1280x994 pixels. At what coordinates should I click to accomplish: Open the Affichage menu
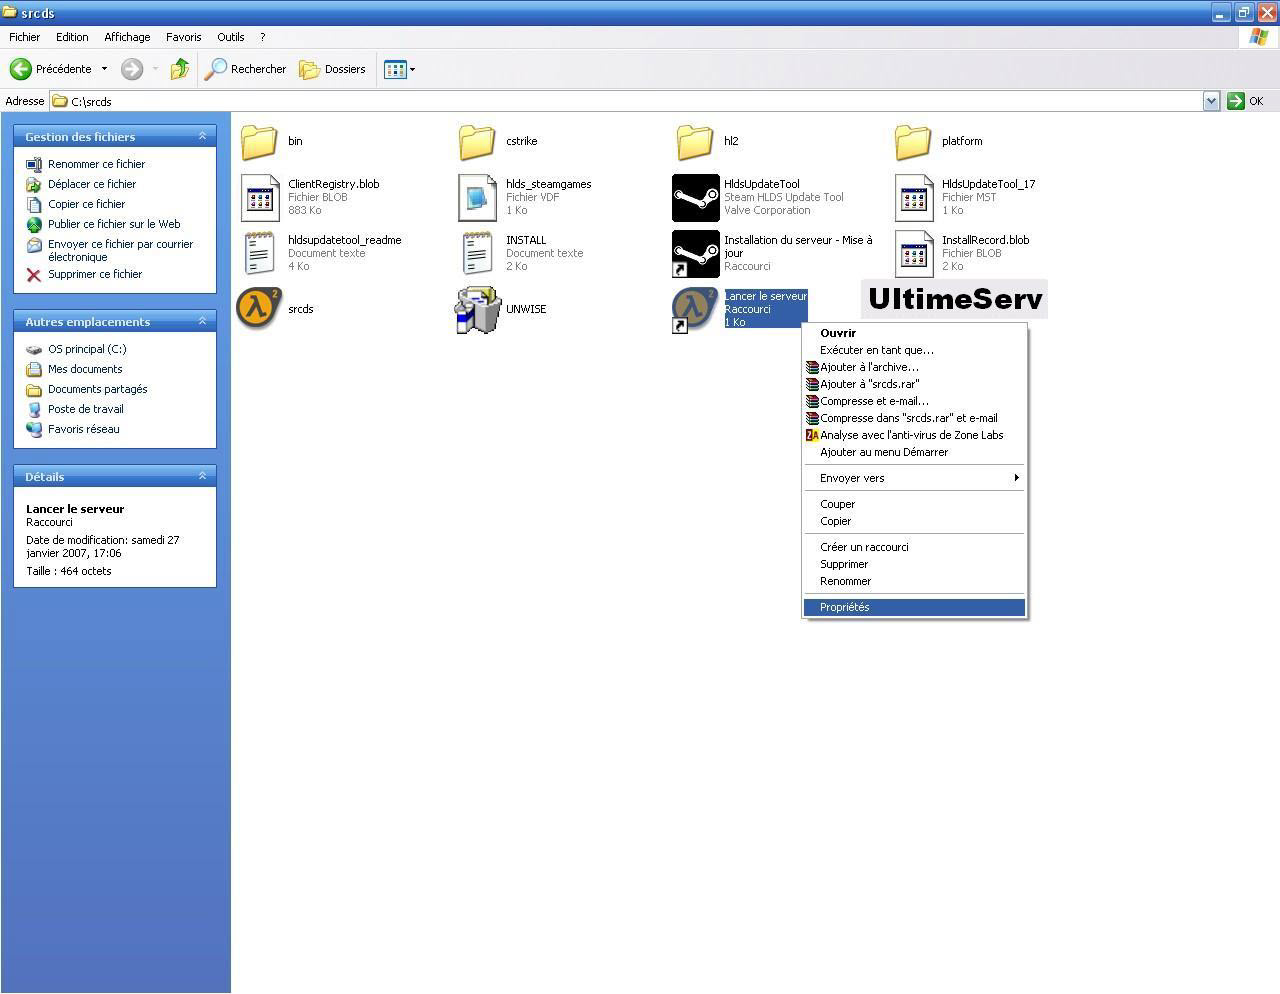(127, 37)
